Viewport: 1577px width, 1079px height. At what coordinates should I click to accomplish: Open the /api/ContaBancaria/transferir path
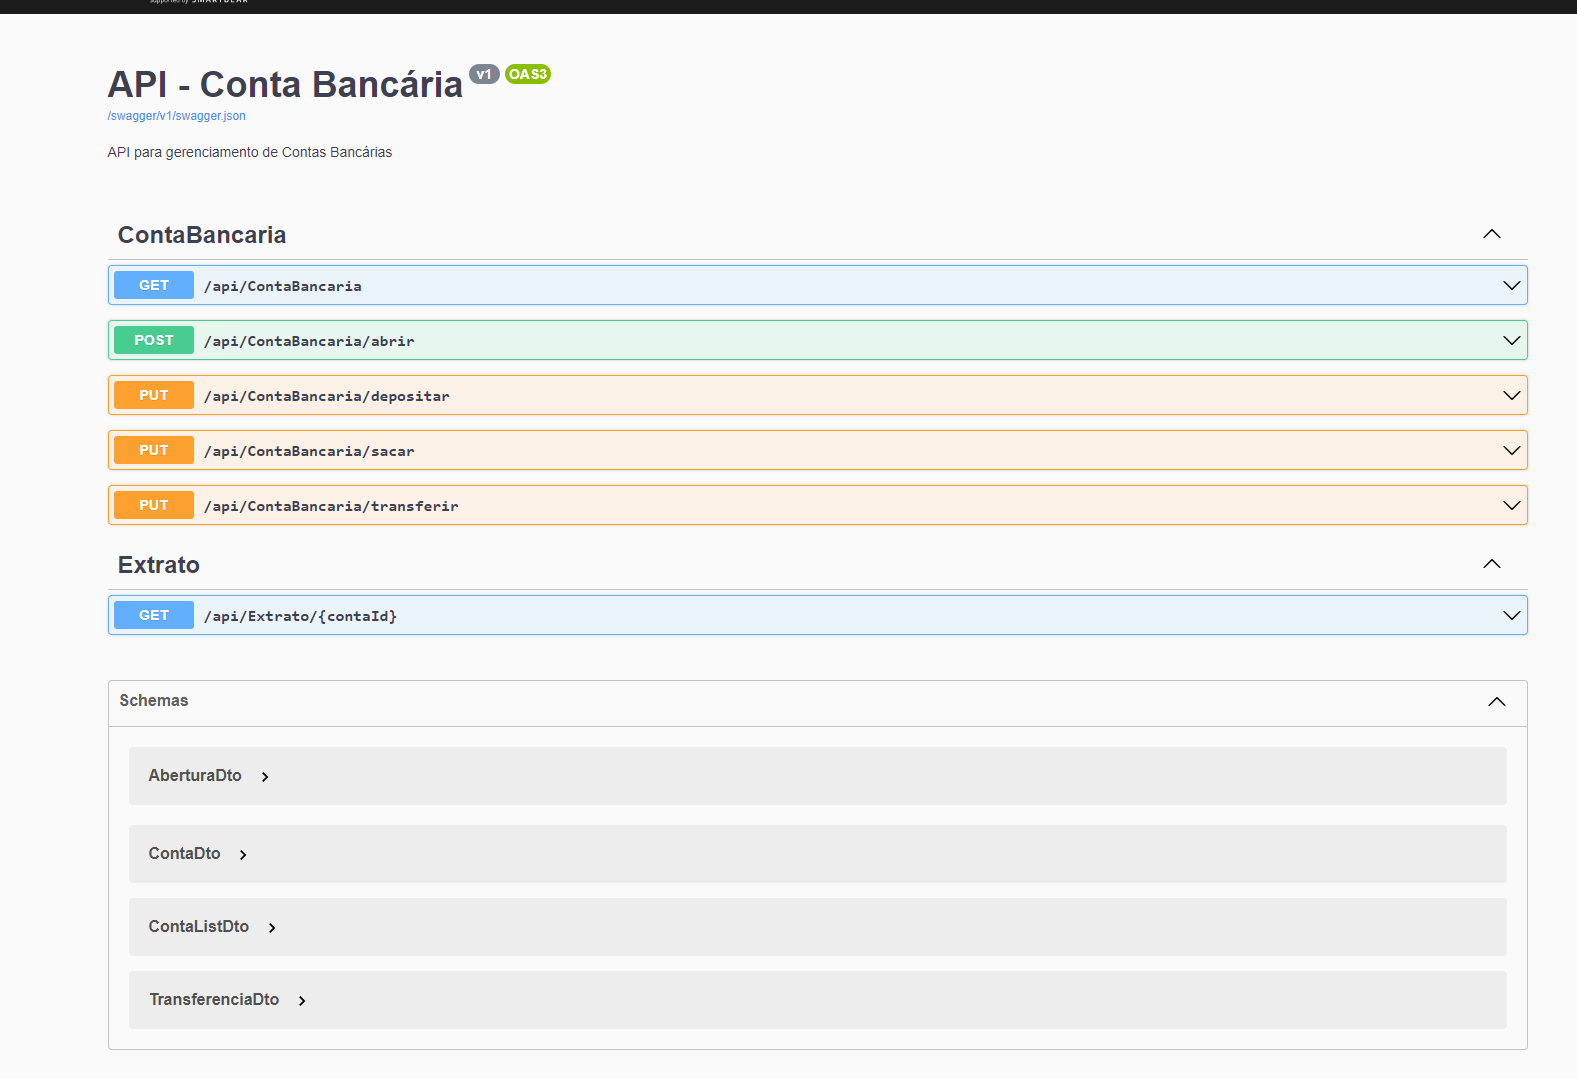click(331, 506)
